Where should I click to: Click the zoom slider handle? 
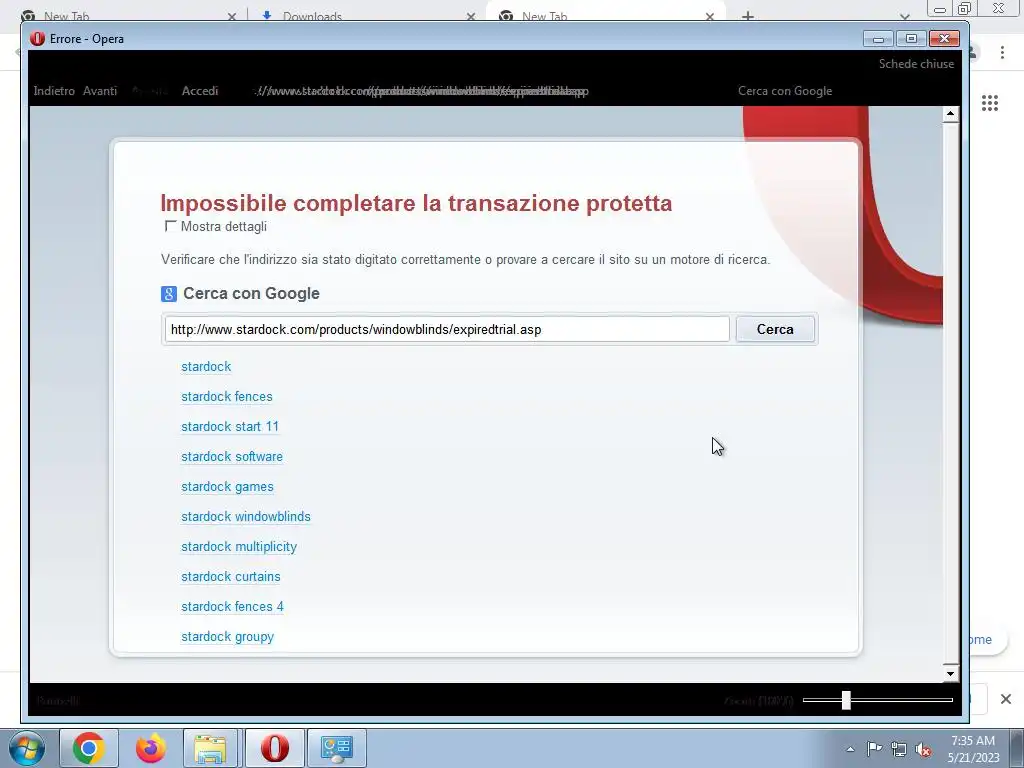[x=846, y=700]
